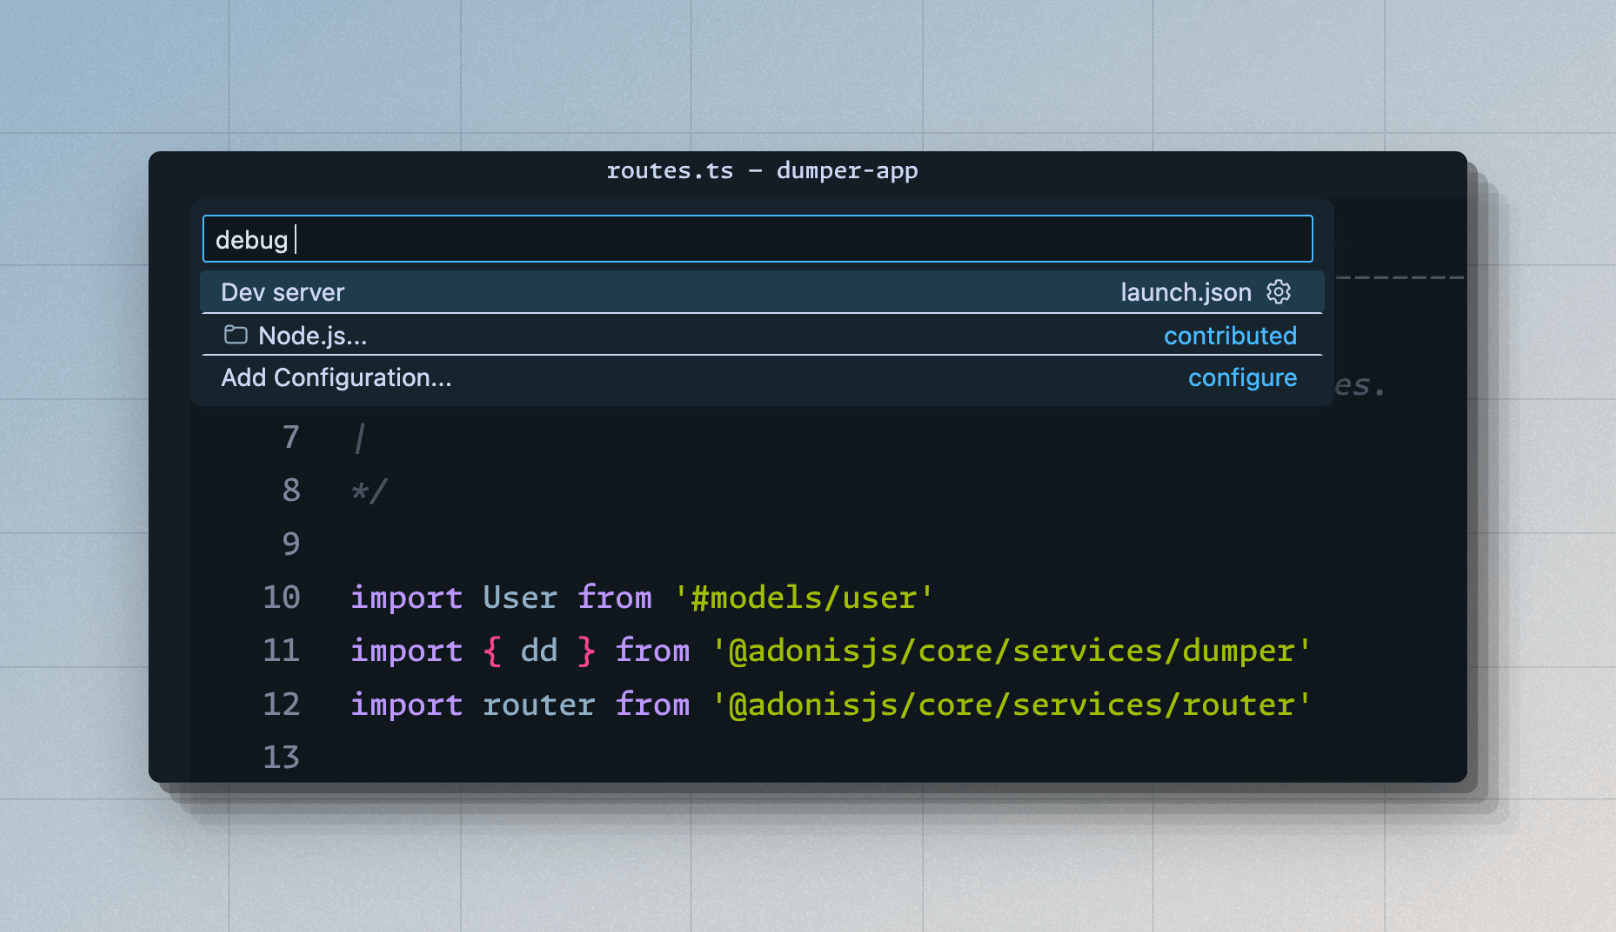Click the gear icon beside launch.json
The image size is (1616, 932).
1278,292
